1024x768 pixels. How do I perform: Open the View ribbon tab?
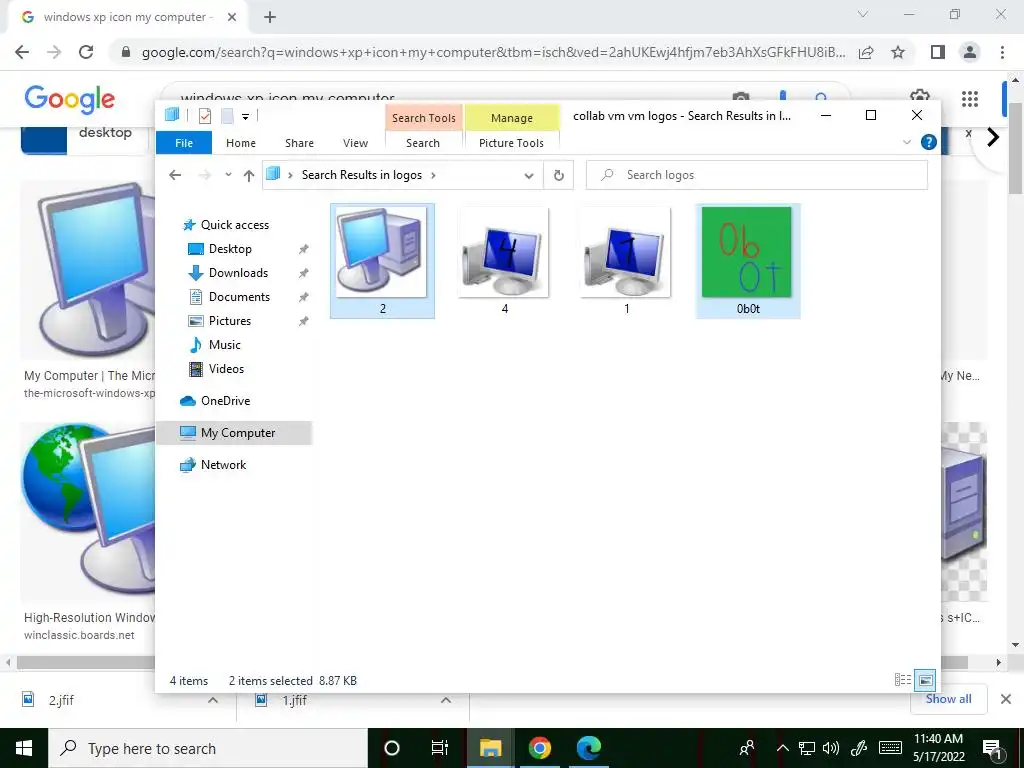pos(355,143)
